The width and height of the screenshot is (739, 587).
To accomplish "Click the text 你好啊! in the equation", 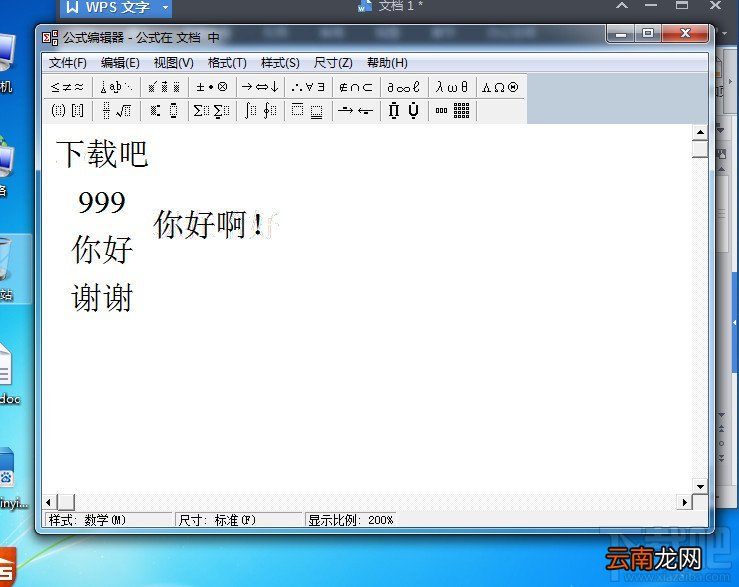I will (209, 224).
